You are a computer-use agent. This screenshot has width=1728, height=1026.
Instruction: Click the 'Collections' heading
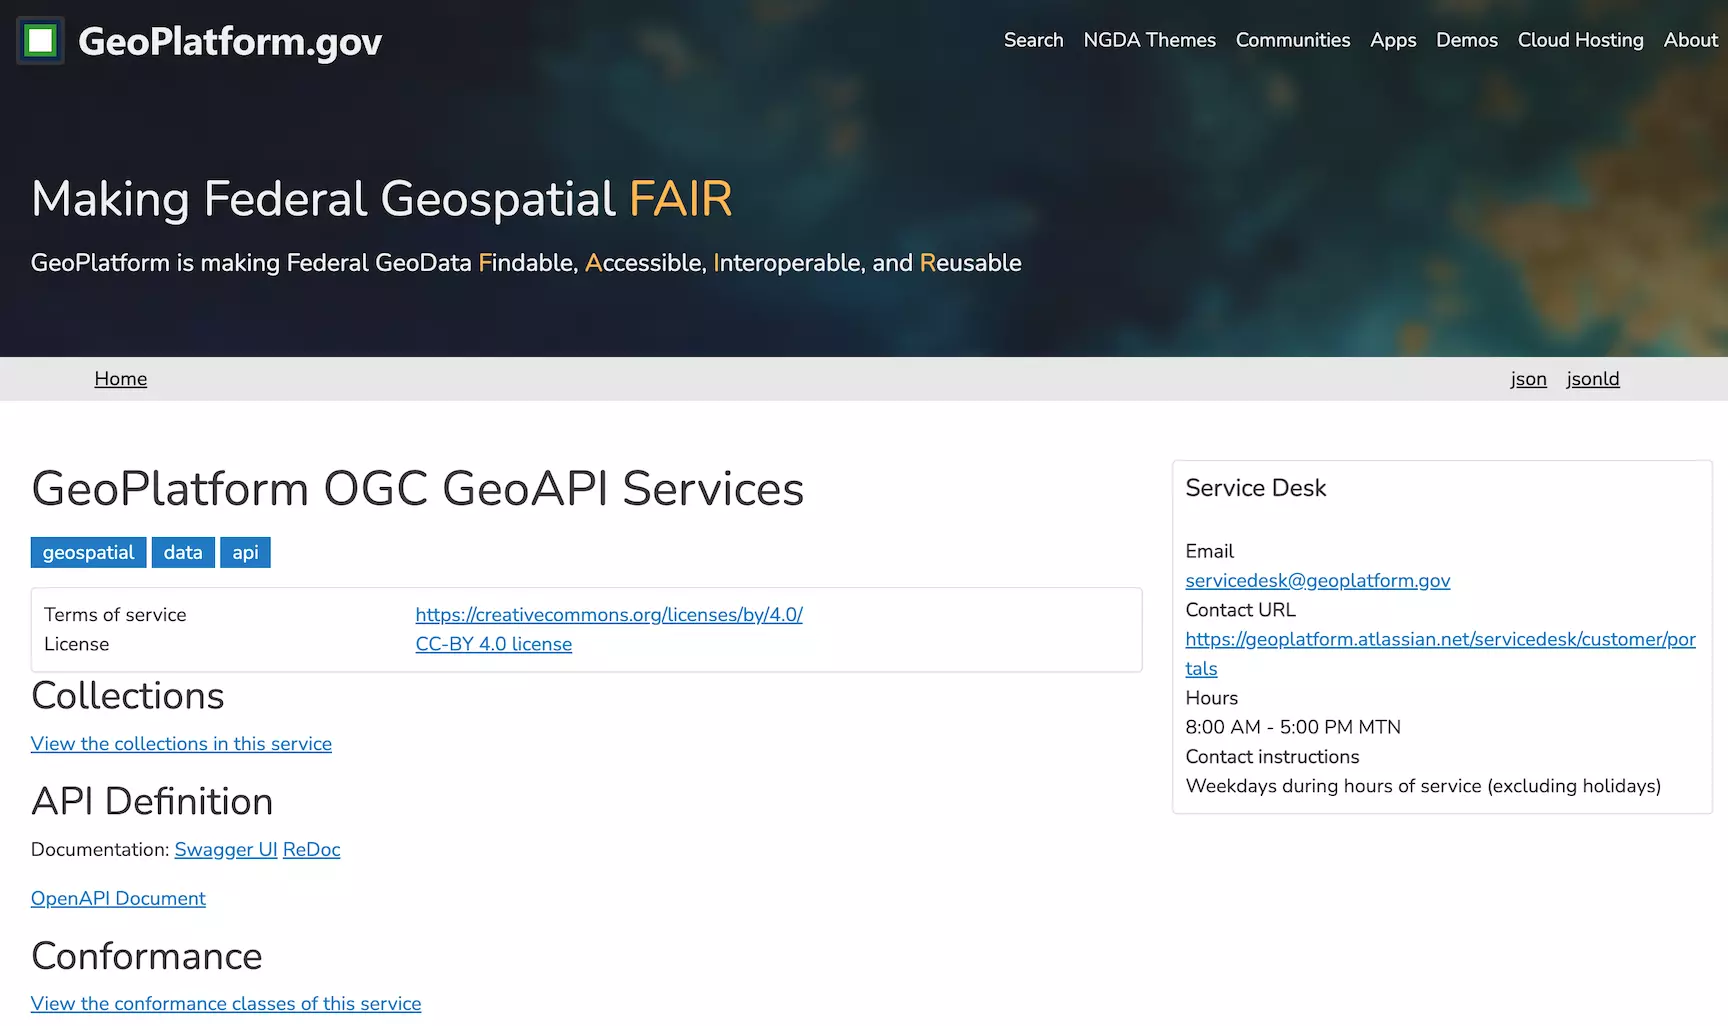pyautogui.click(x=128, y=696)
